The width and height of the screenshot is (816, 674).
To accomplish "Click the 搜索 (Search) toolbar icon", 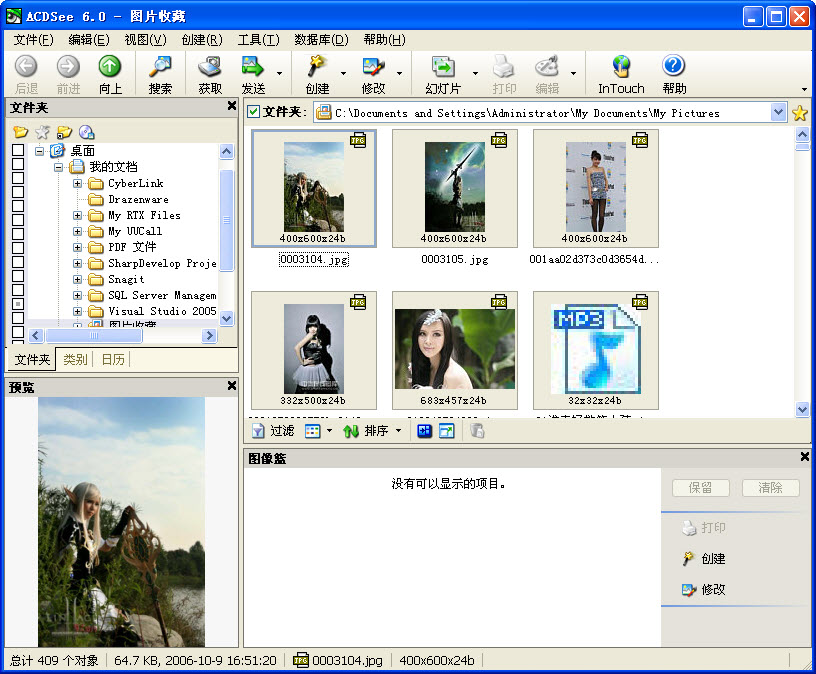I will coord(160,68).
